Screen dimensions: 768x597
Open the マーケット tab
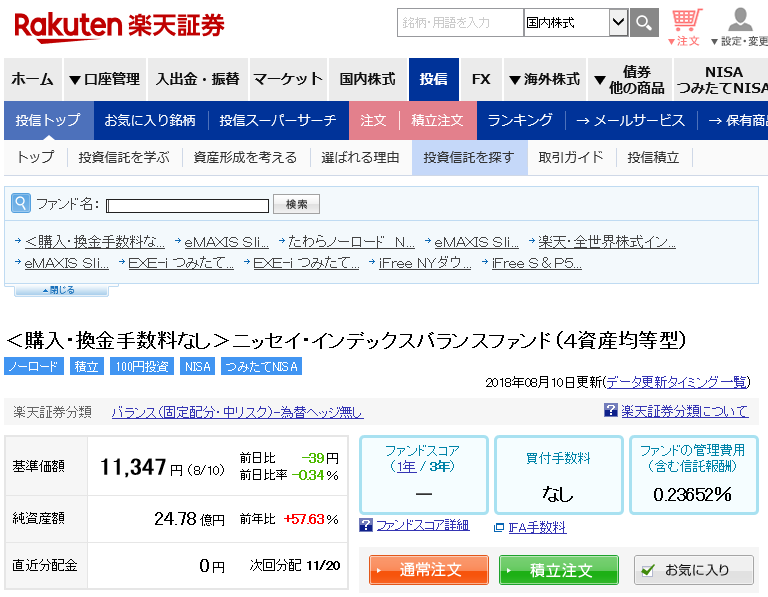click(288, 79)
